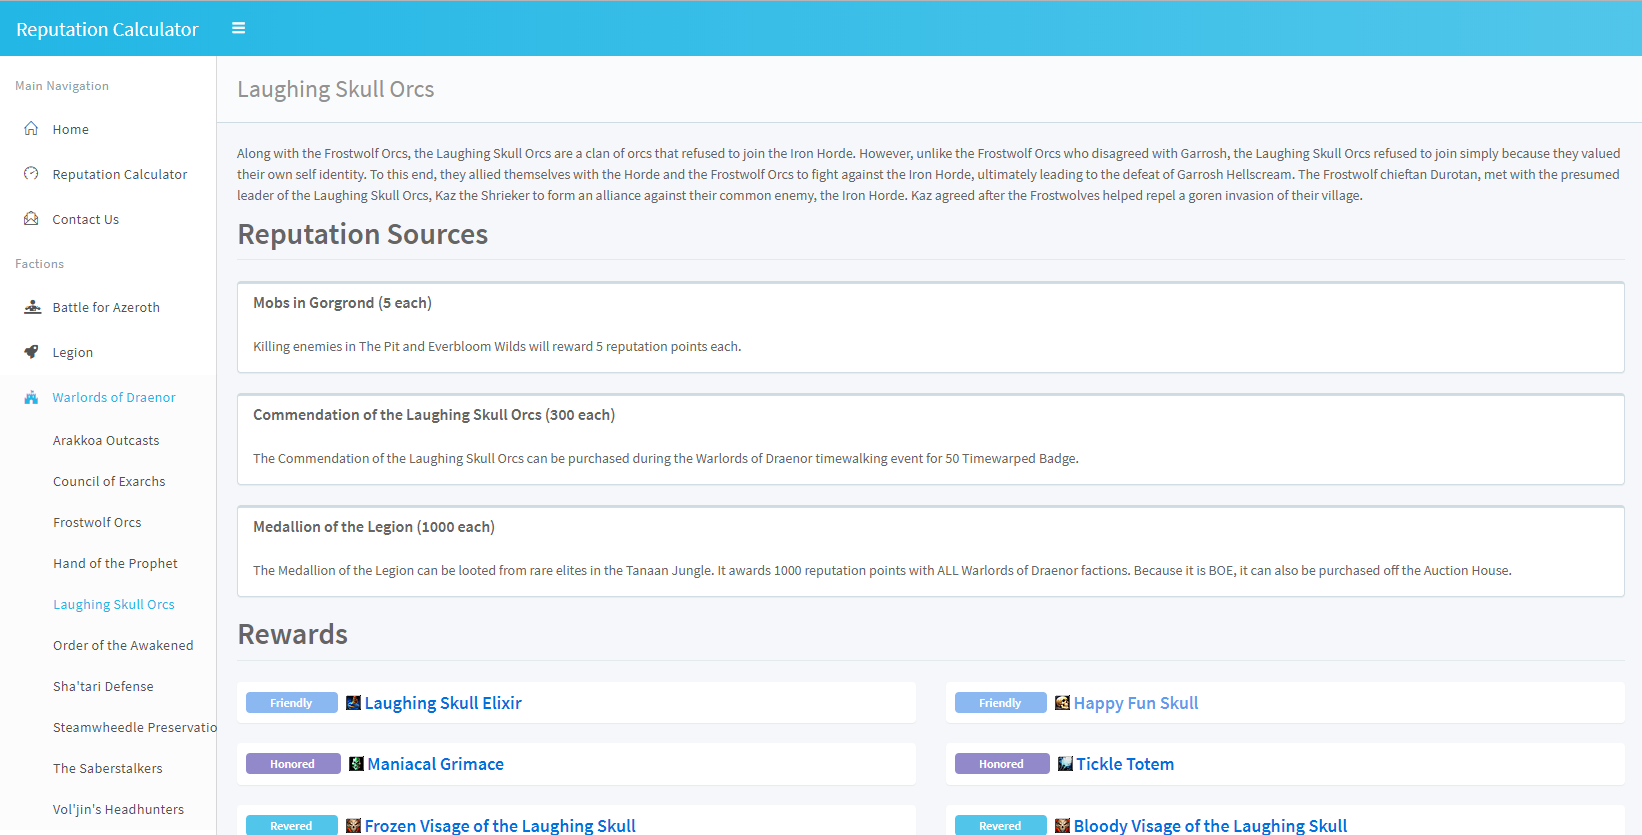The width and height of the screenshot is (1642, 835).
Task: Click Honored badge beside Tickle Totem
Action: tap(1001, 764)
